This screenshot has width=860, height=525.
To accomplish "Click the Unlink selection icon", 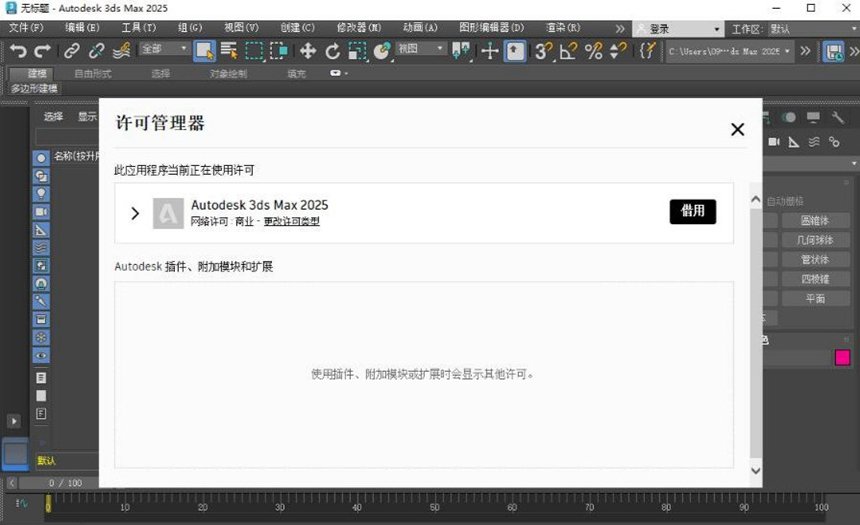I will click(x=97, y=51).
